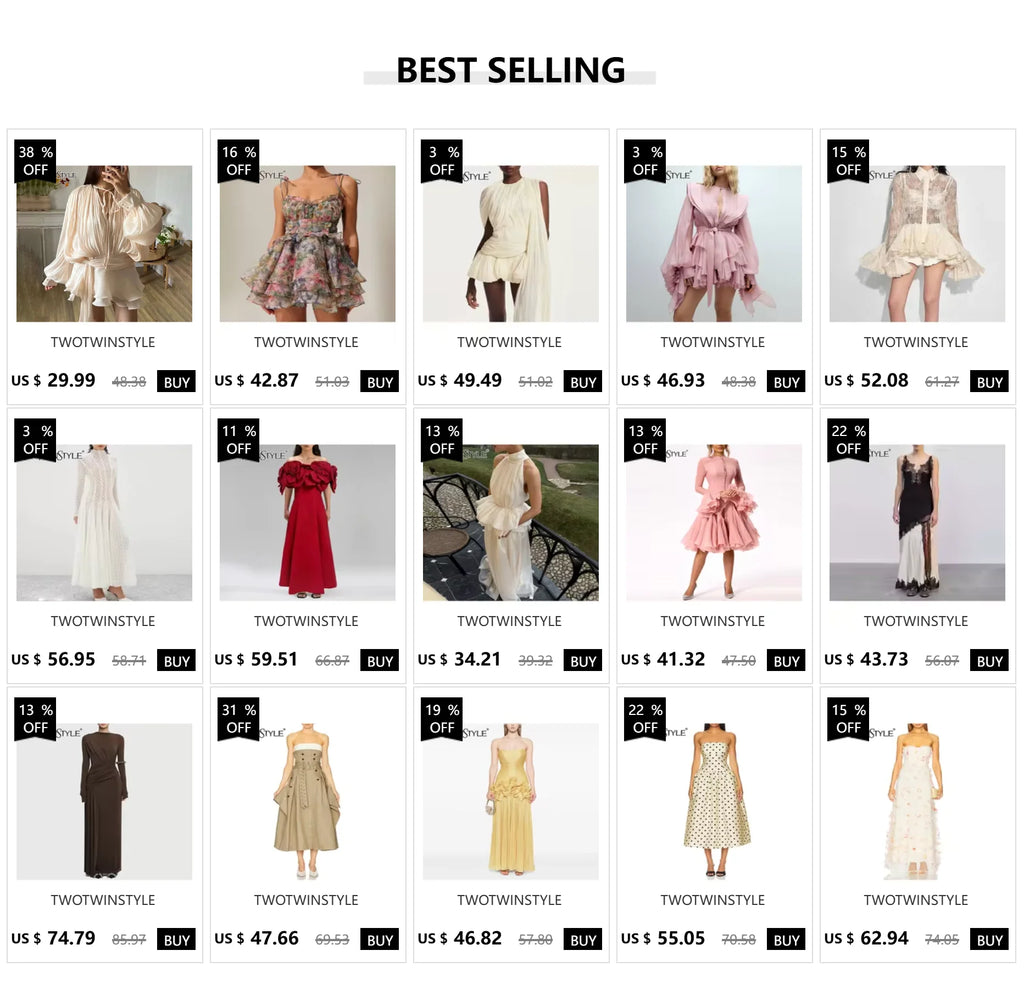Click BUY for the $29.99 cream blouse
Viewport: 1024px width, 984px height.
(176, 382)
